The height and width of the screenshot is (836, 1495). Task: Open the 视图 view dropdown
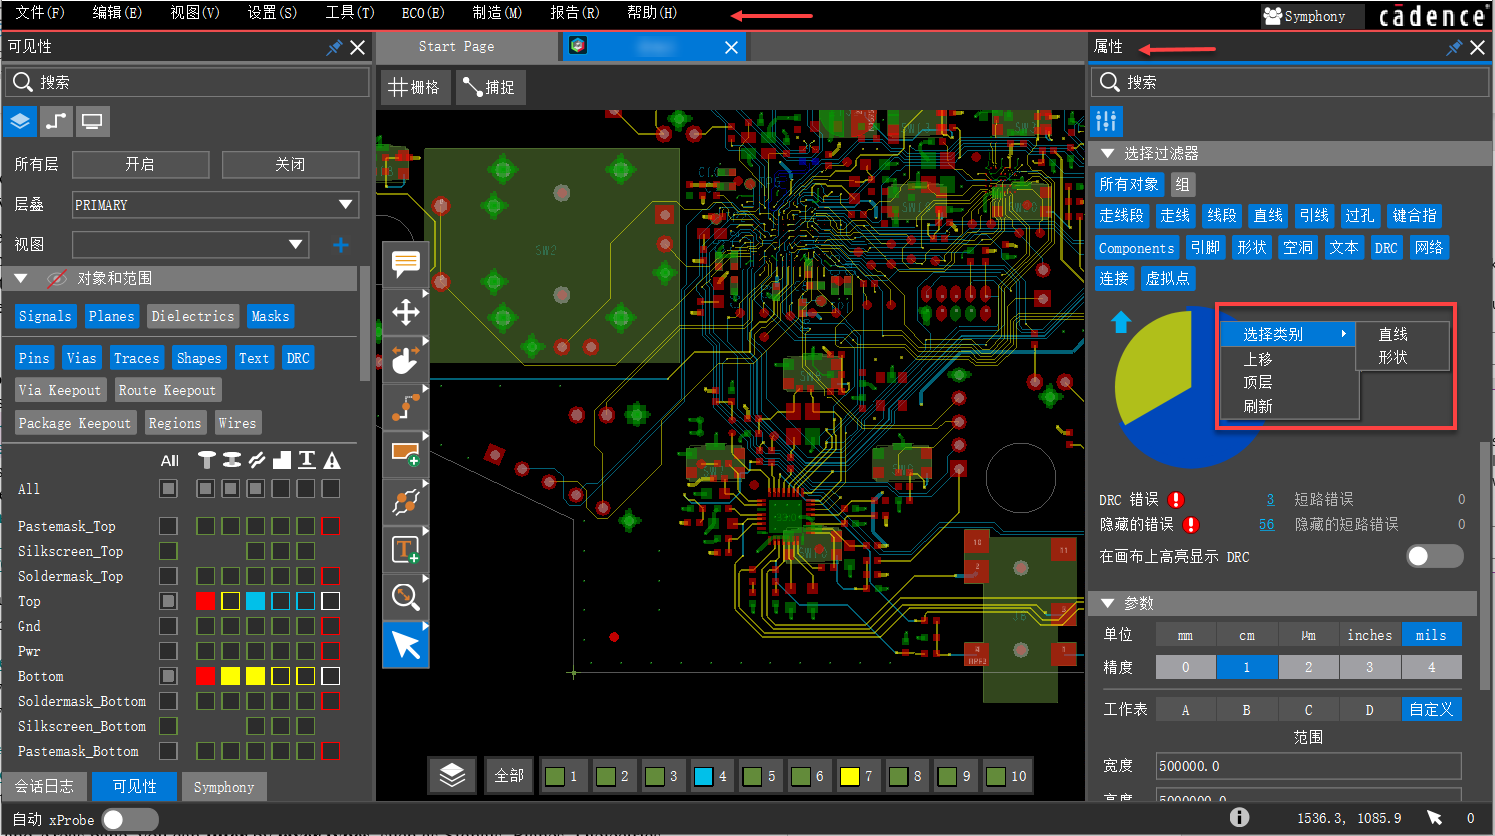pyautogui.click(x=190, y=245)
